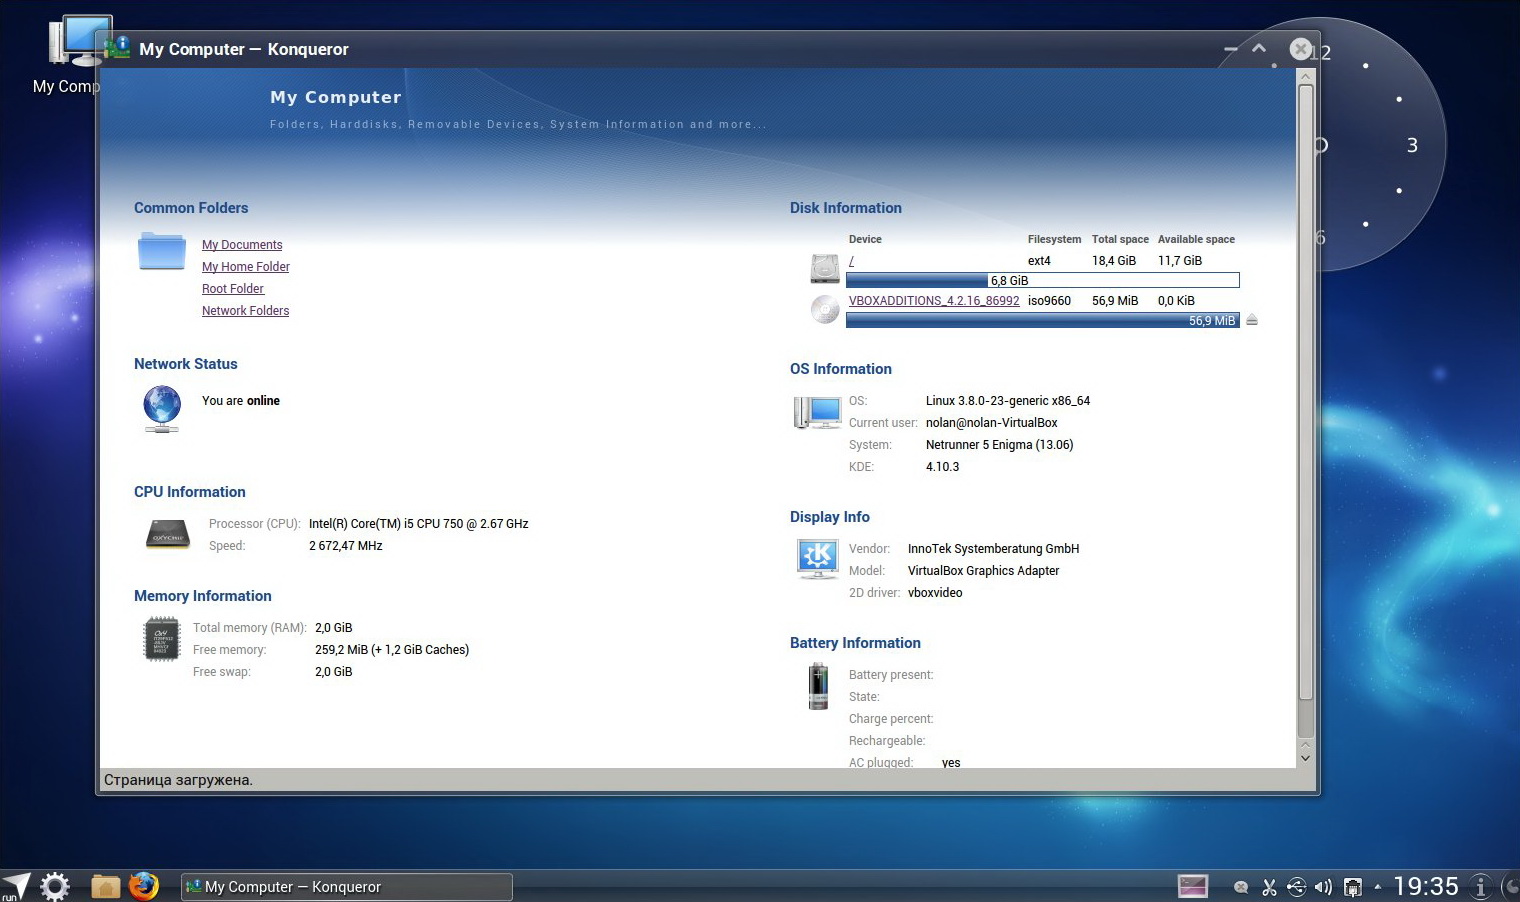Eject the VBOXADDITIONS disc
This screenshot has width=1520, height=902.
point(1252,320)
